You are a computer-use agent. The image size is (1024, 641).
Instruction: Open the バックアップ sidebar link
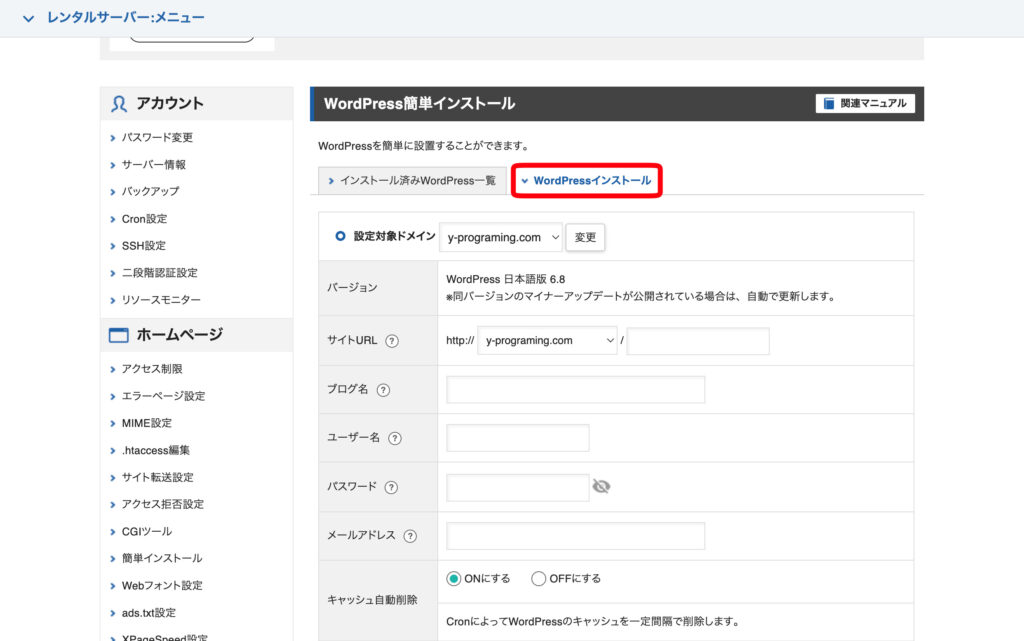[150, 191]
